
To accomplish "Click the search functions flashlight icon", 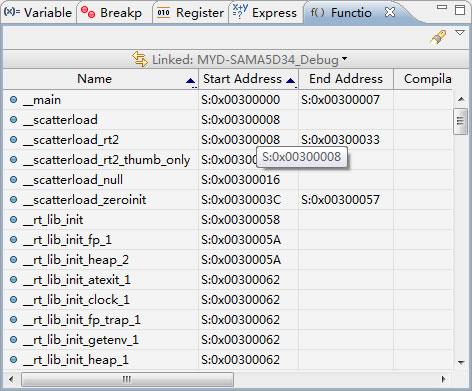I will (x=438, y=37).
